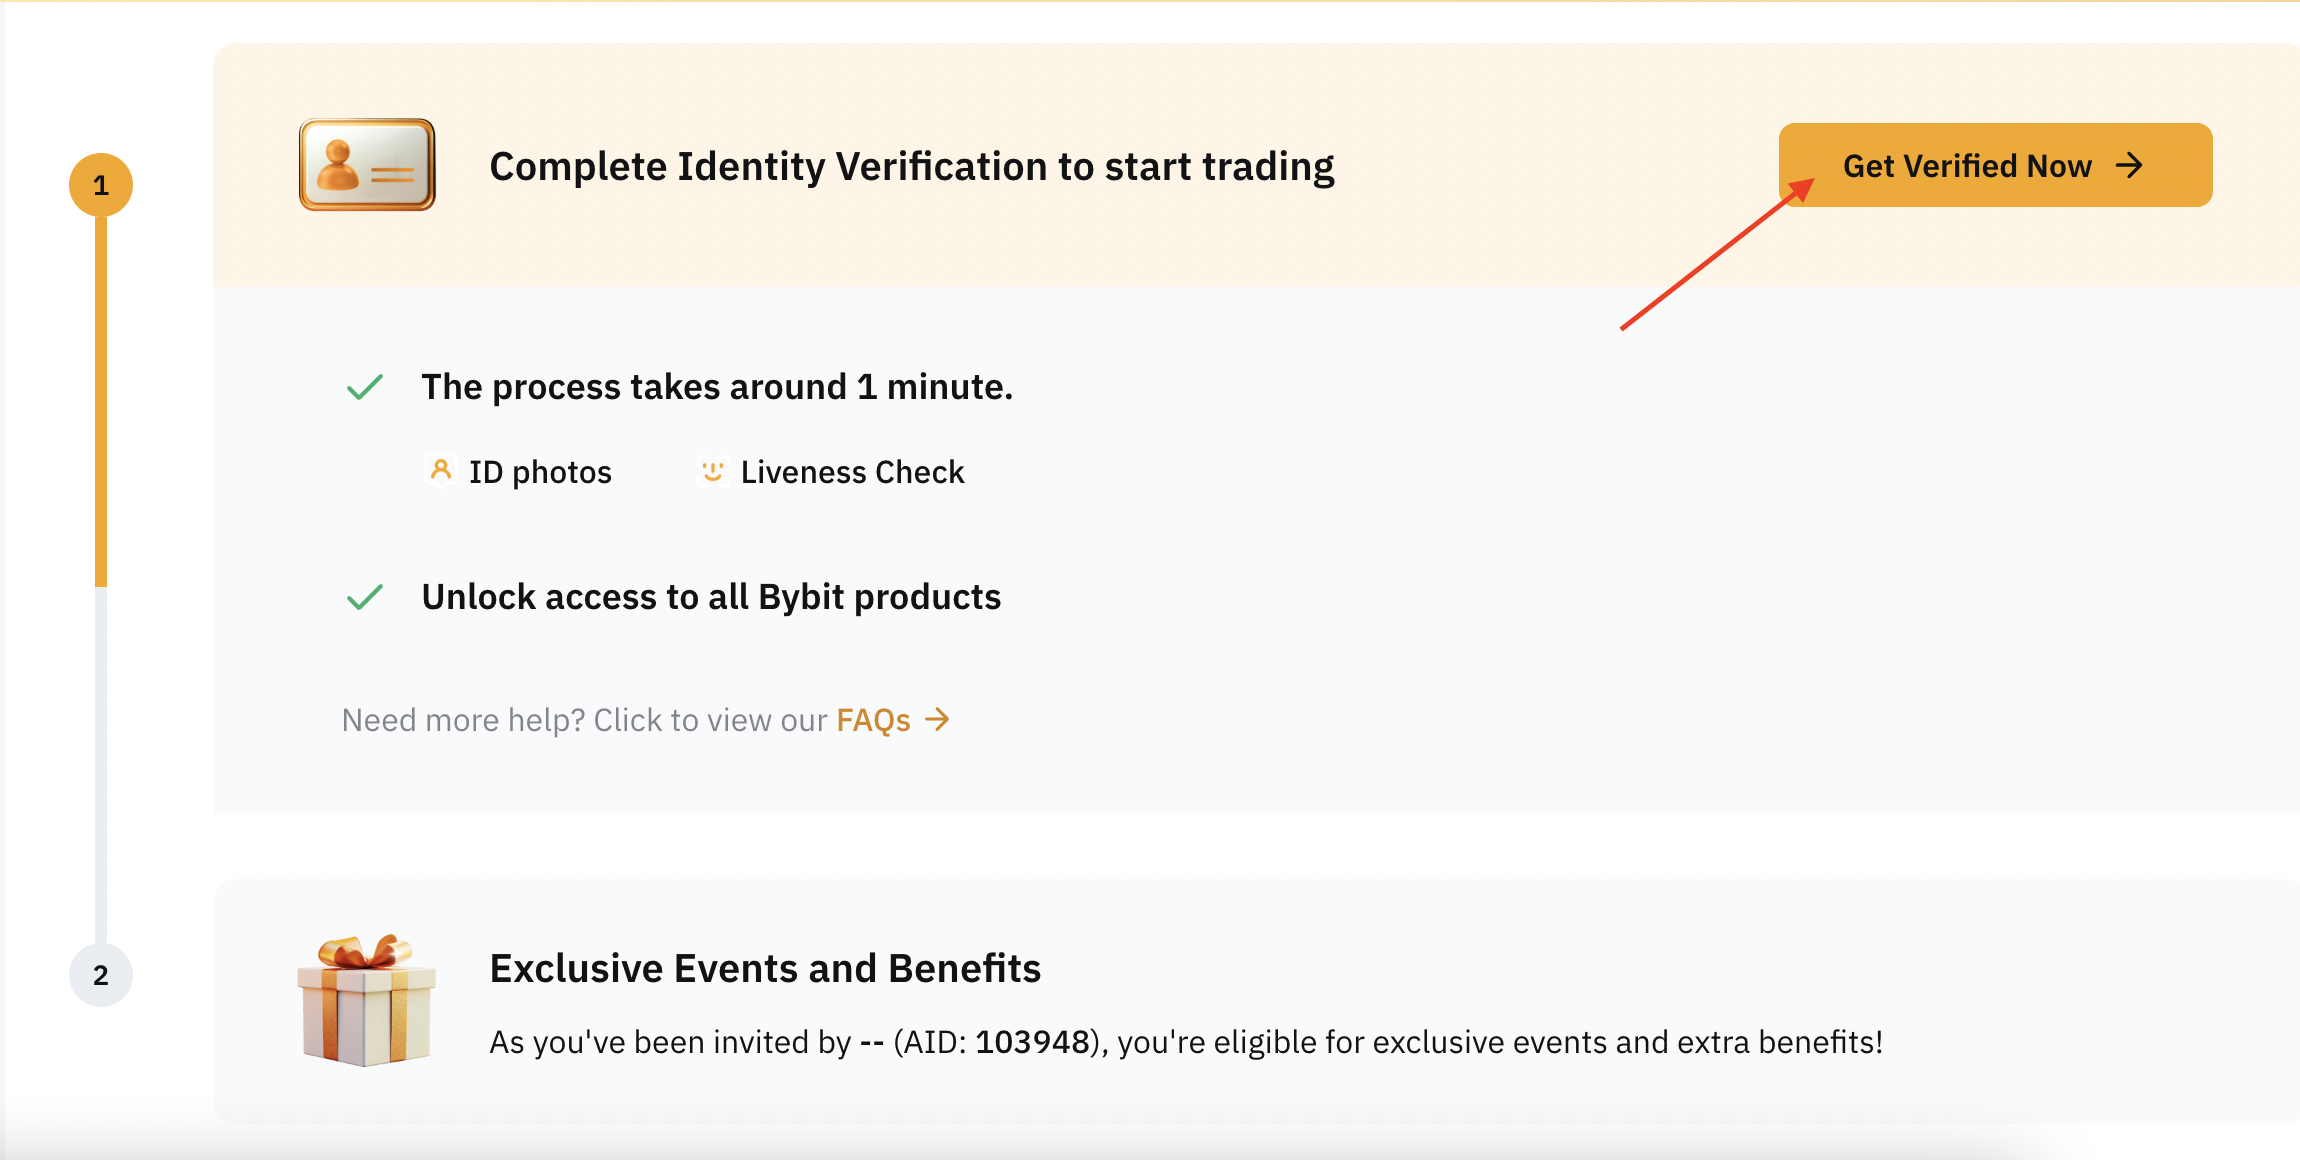The height and width of the screenshot is (1160, 2300).
Task: Click the arrow next to FAQs
Action: click(937, 719)
